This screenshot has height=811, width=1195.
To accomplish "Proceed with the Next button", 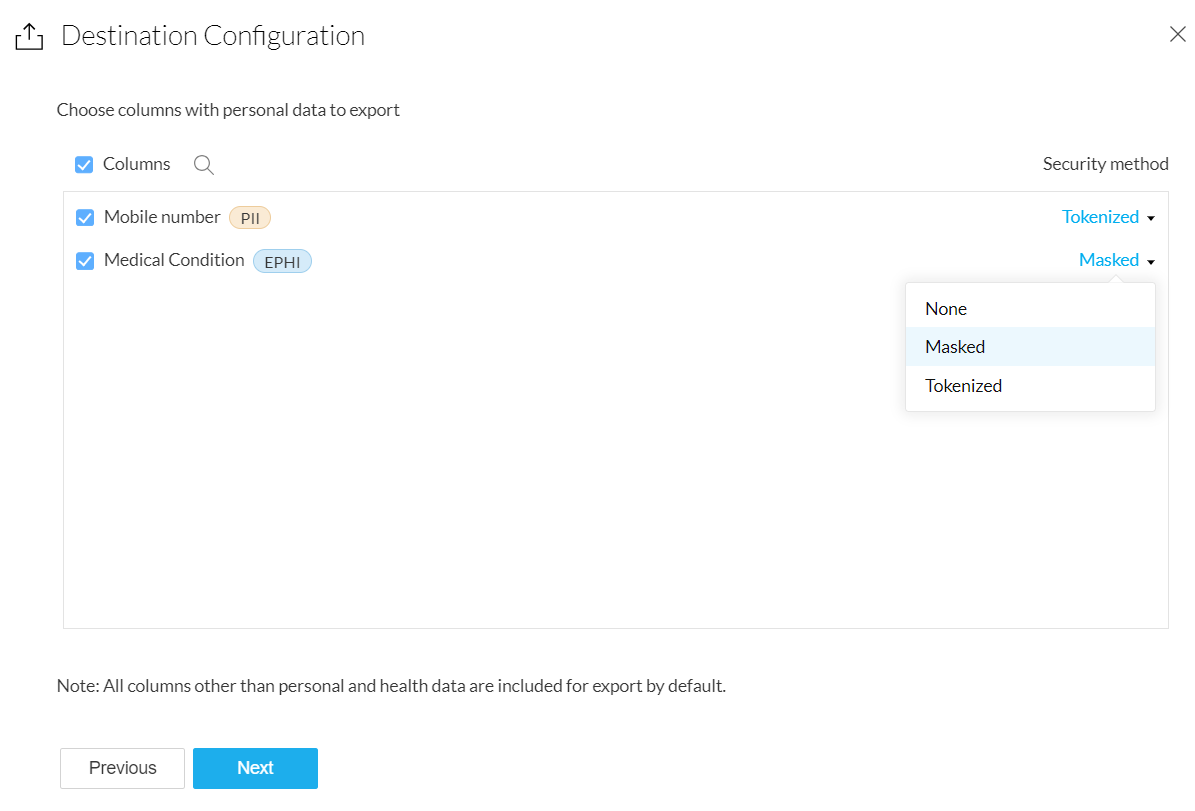I will tap(255, 768).
